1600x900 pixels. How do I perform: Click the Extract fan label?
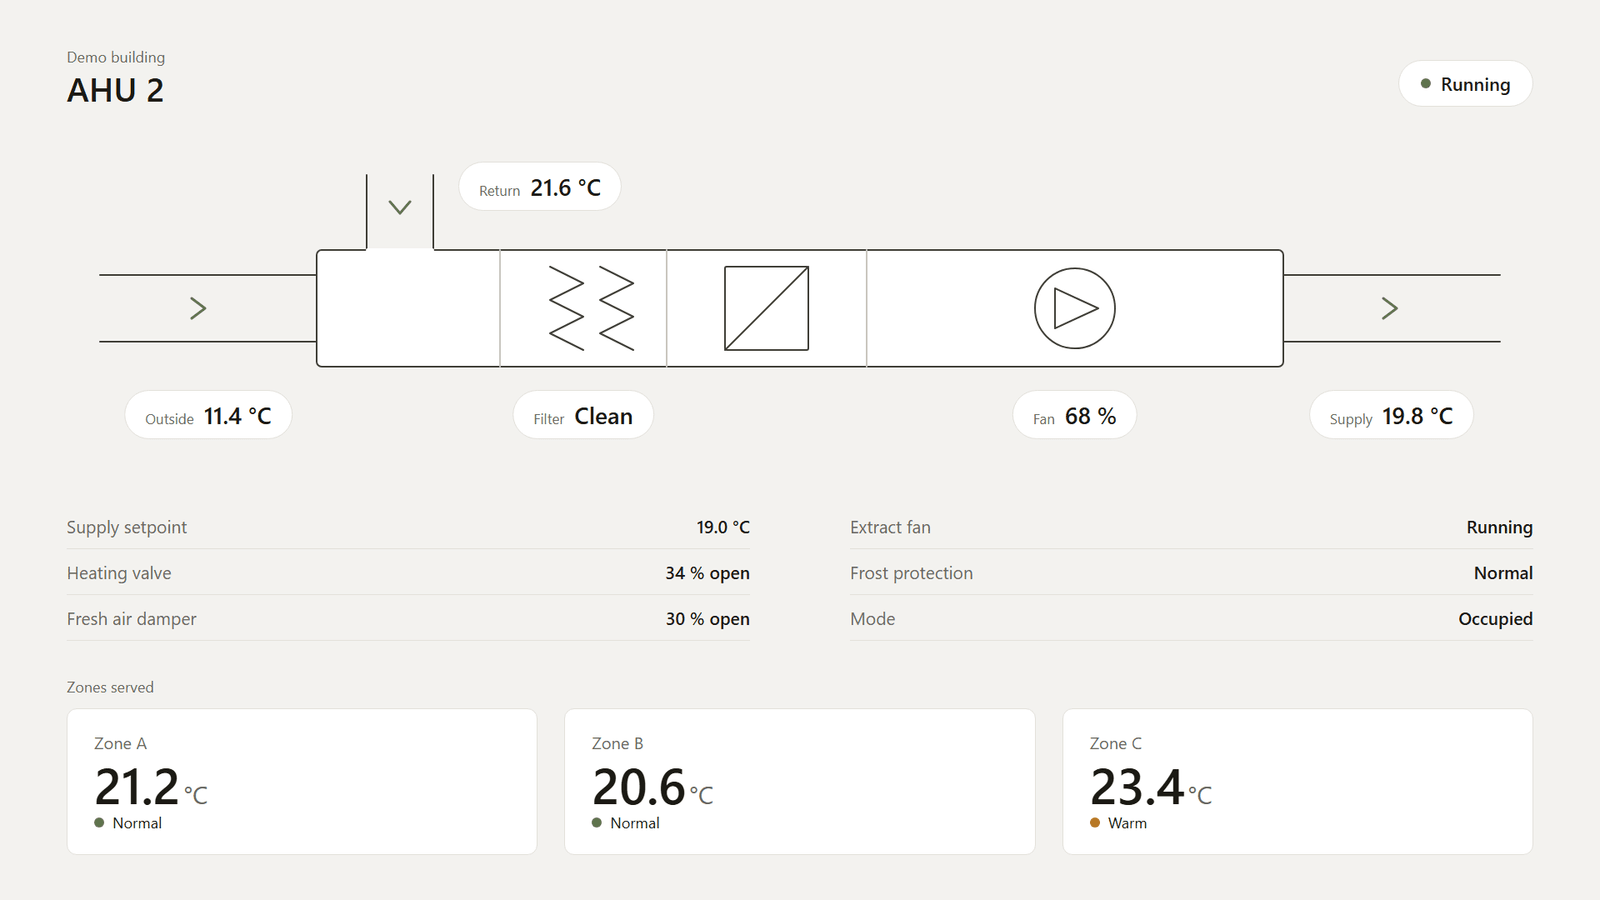click(x=890, y=527)
